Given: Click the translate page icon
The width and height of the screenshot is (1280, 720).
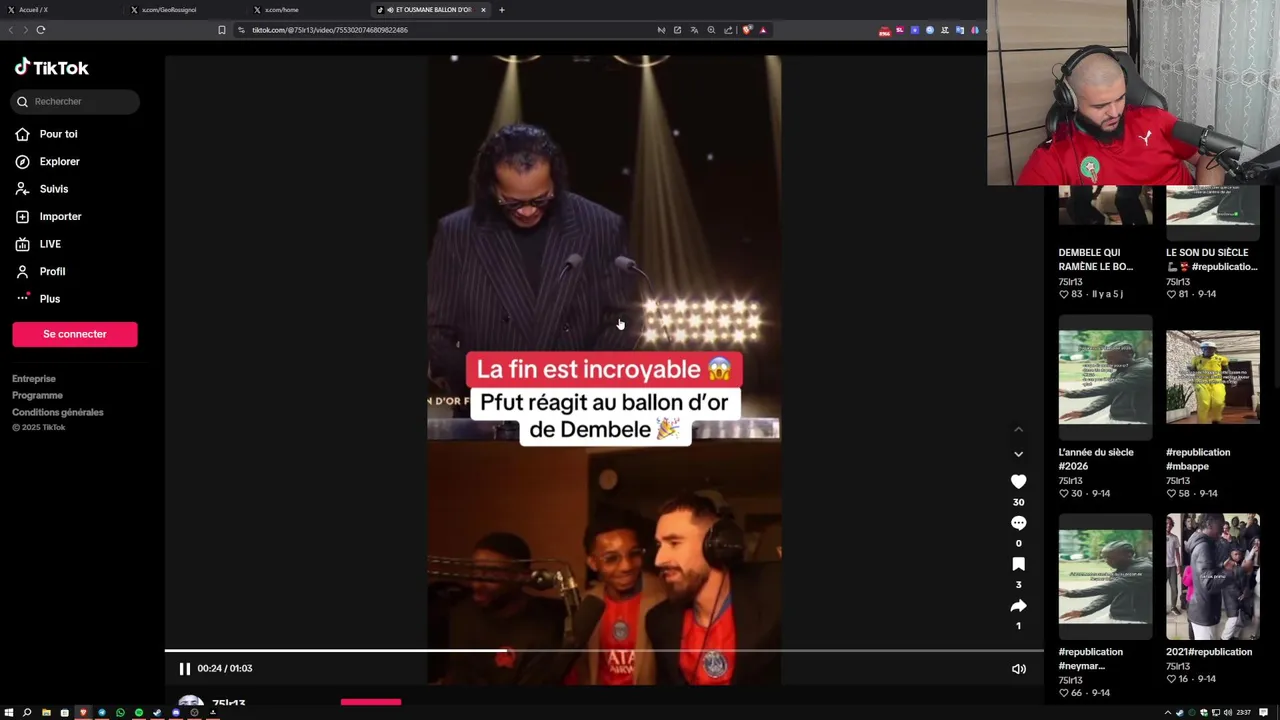Looking at the screenshot, I should tap(694, 30).
